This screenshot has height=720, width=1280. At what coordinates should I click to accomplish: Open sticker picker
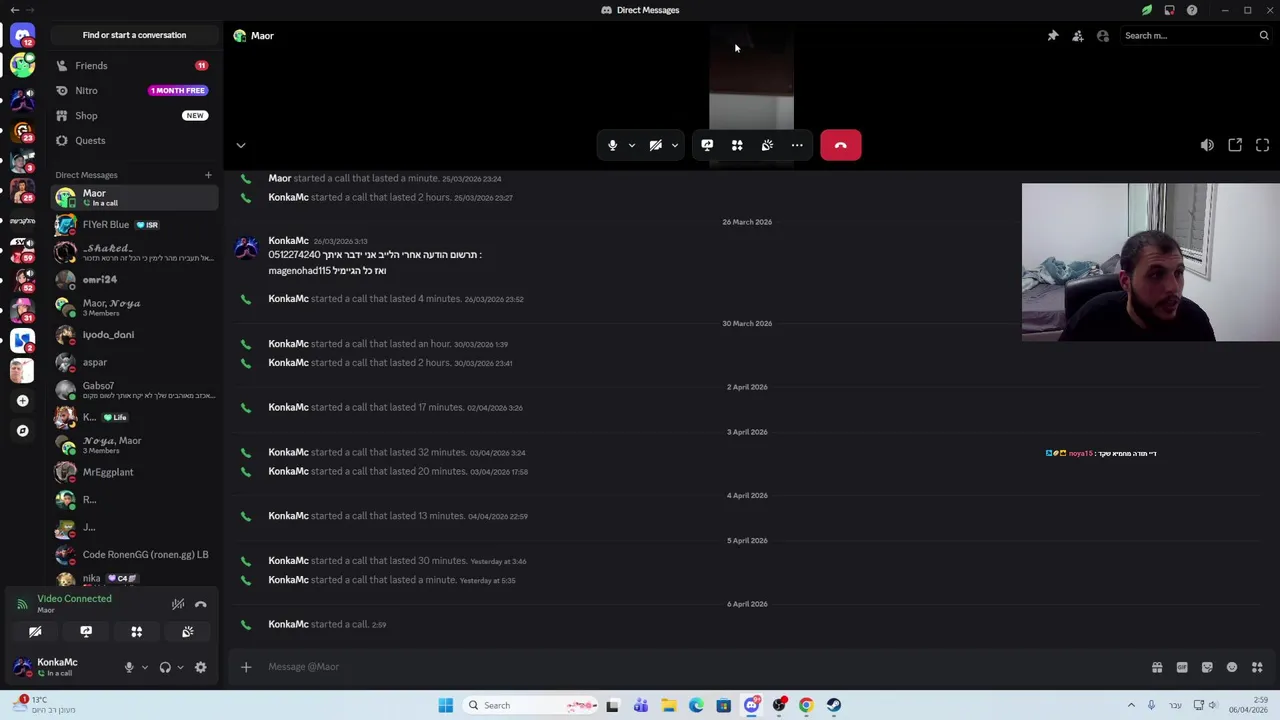point(1207,667)
